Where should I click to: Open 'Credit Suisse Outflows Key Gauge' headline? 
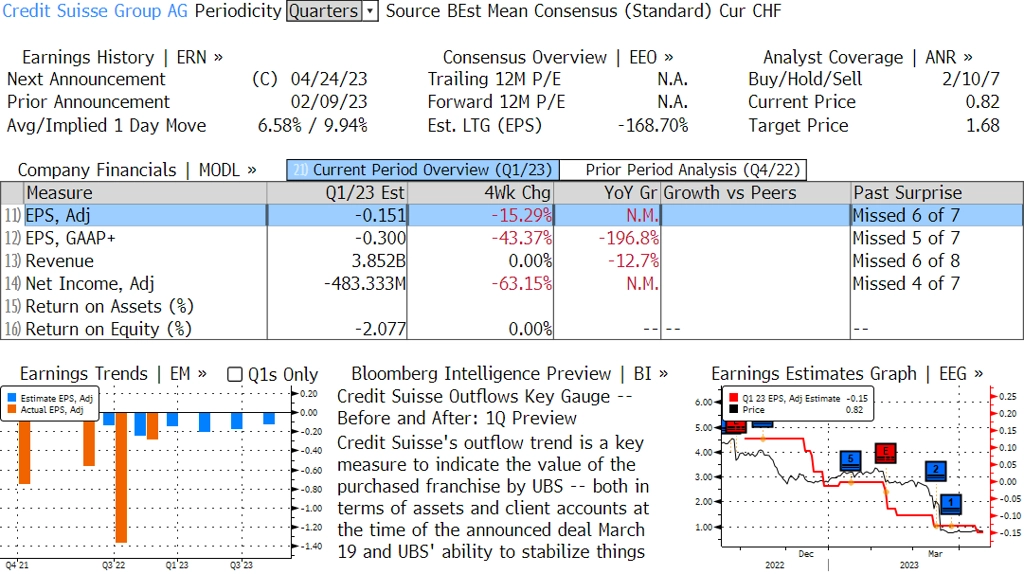[485, 407]
